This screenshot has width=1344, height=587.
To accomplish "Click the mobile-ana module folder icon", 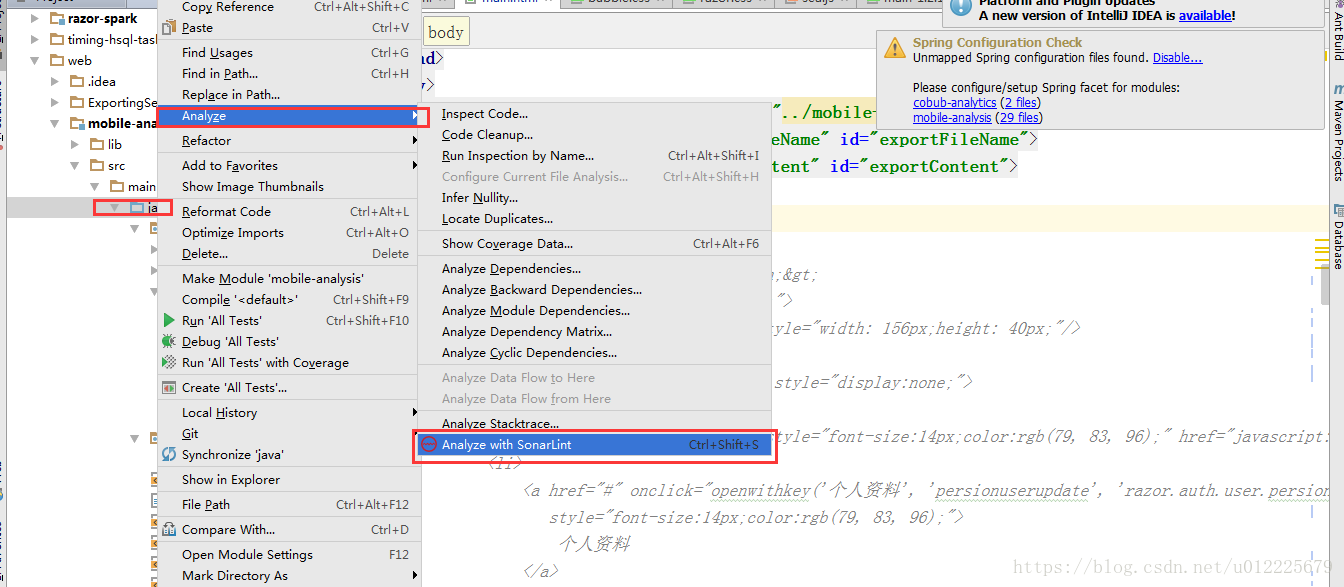I will click(77, 124).
